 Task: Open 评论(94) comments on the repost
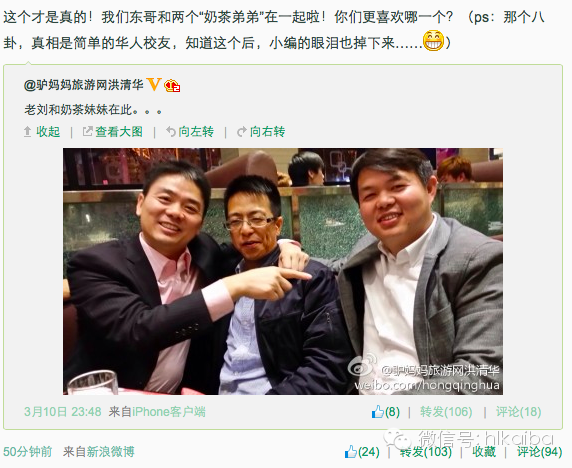(x=540, y=452)
